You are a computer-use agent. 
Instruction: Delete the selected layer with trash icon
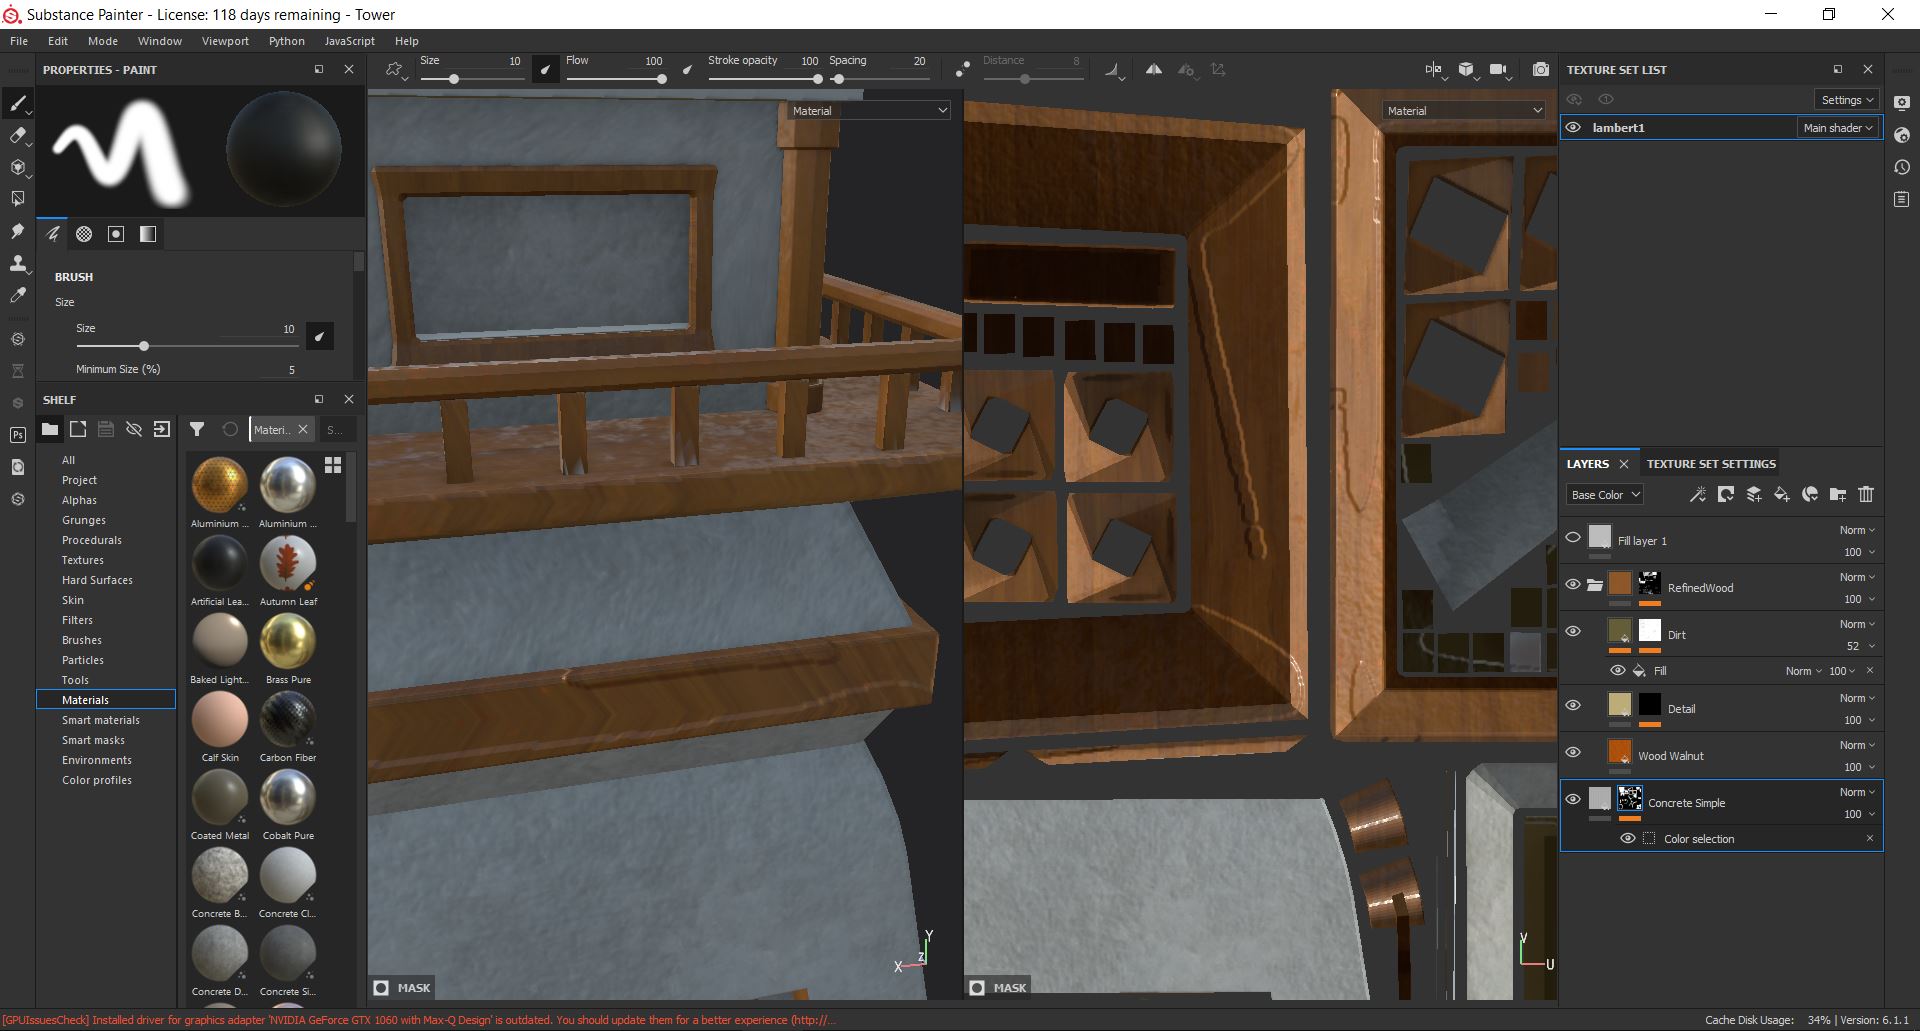1866,495
